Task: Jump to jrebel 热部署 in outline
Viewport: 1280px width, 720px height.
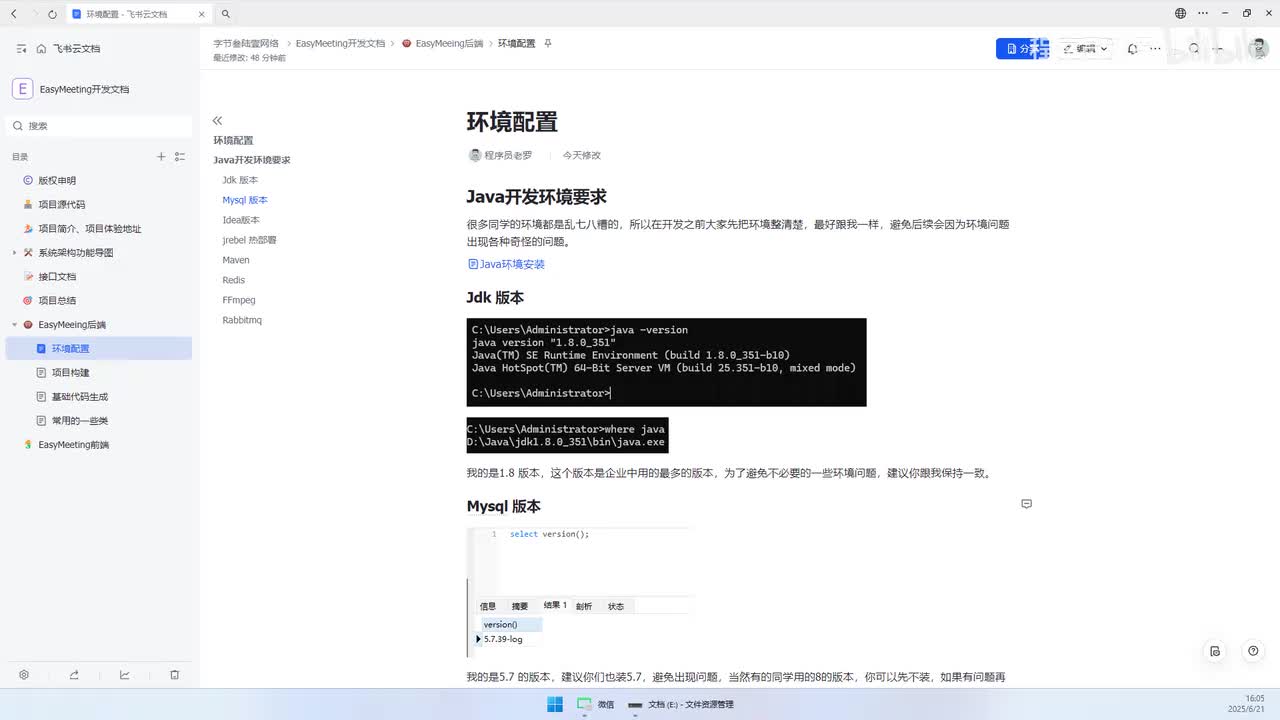Action: [249, 240]
